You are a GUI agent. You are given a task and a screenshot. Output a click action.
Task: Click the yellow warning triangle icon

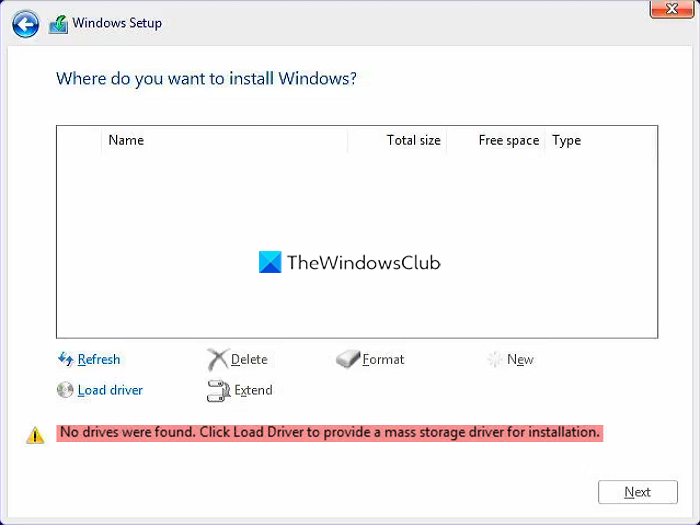35,435
